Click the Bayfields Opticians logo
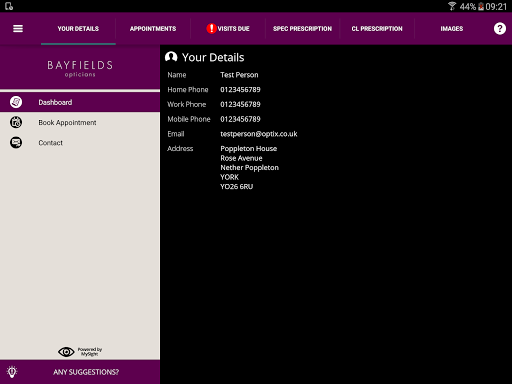Screen dimensions: 512x384 point(80,69)
